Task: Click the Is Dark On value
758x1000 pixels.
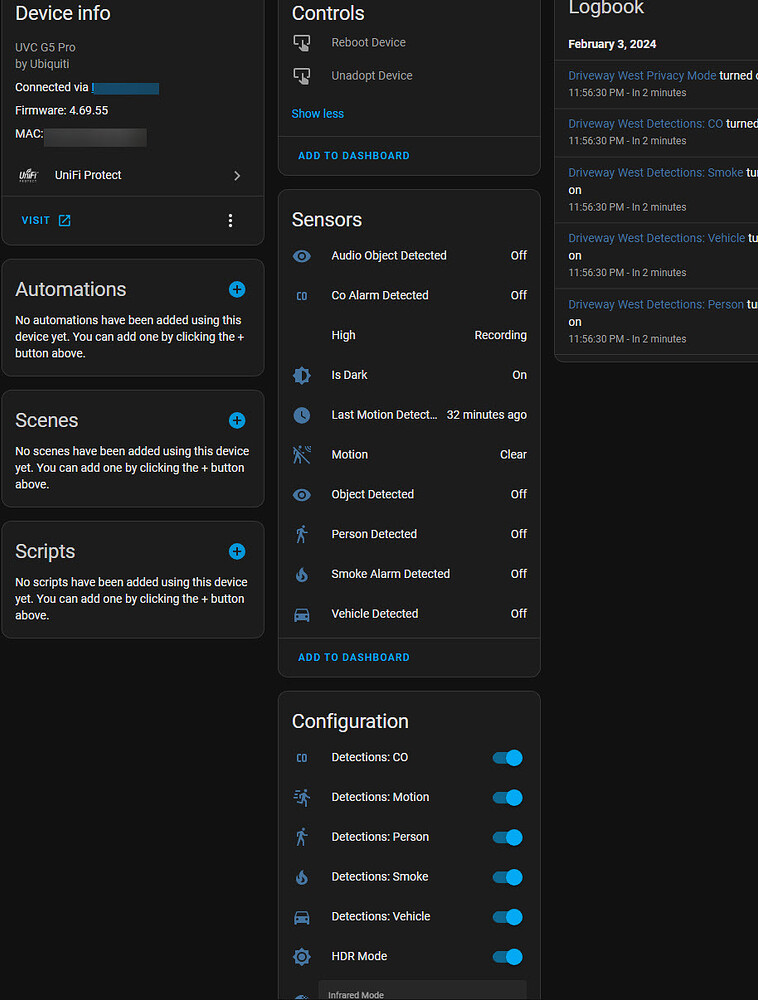Action: pyautogui.click(x=520, y=376)
